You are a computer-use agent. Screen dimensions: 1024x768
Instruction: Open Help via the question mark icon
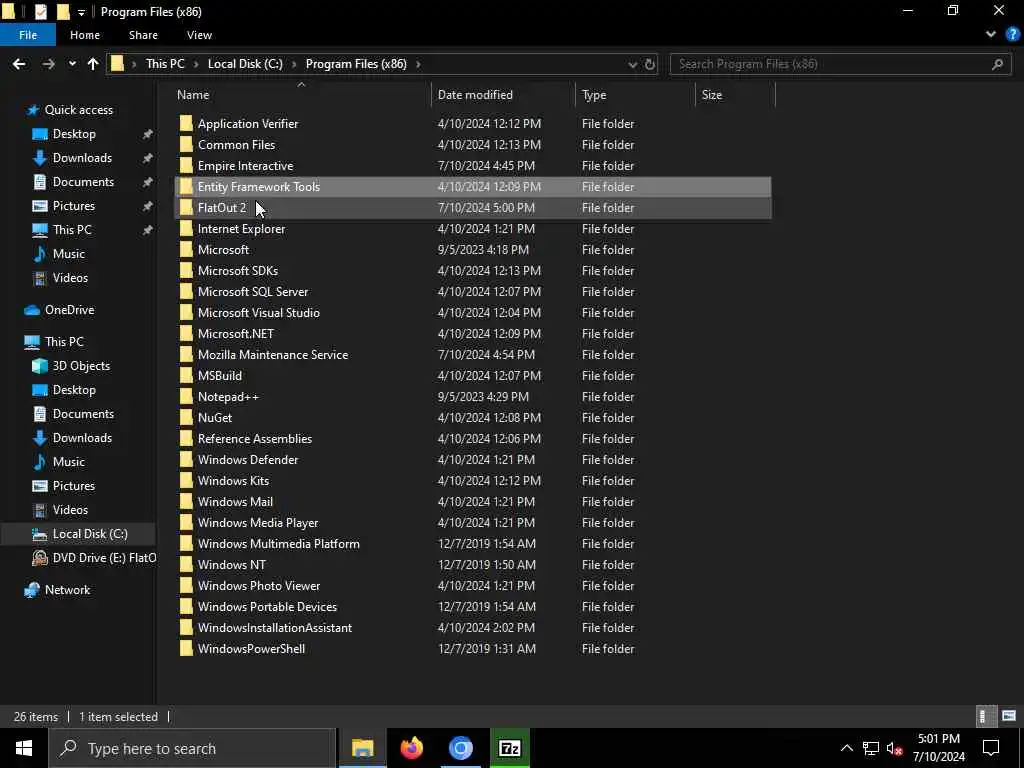click(x=1012, y=35)
